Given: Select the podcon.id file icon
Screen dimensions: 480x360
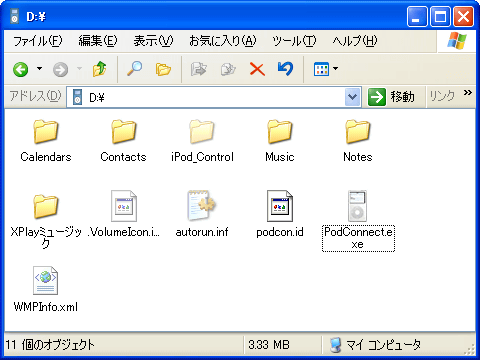Looking at the screenshot, I should (280, 206).
